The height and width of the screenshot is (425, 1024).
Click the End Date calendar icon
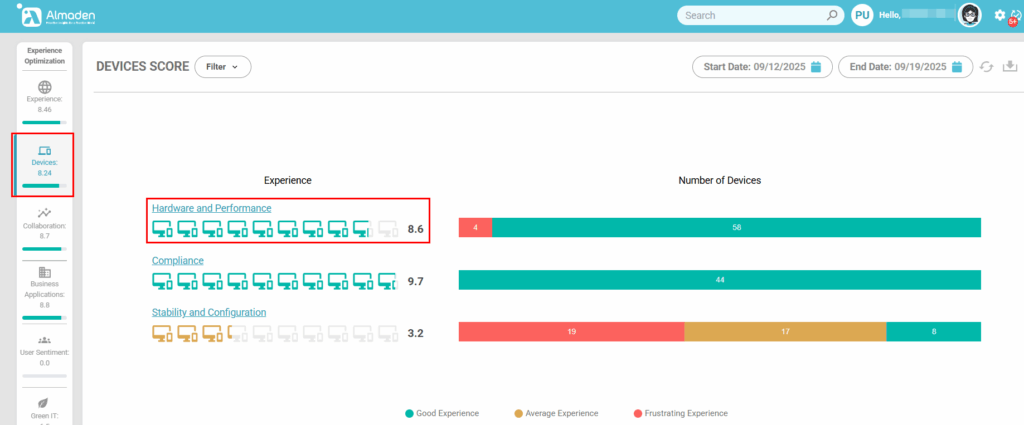pos(957,67)
